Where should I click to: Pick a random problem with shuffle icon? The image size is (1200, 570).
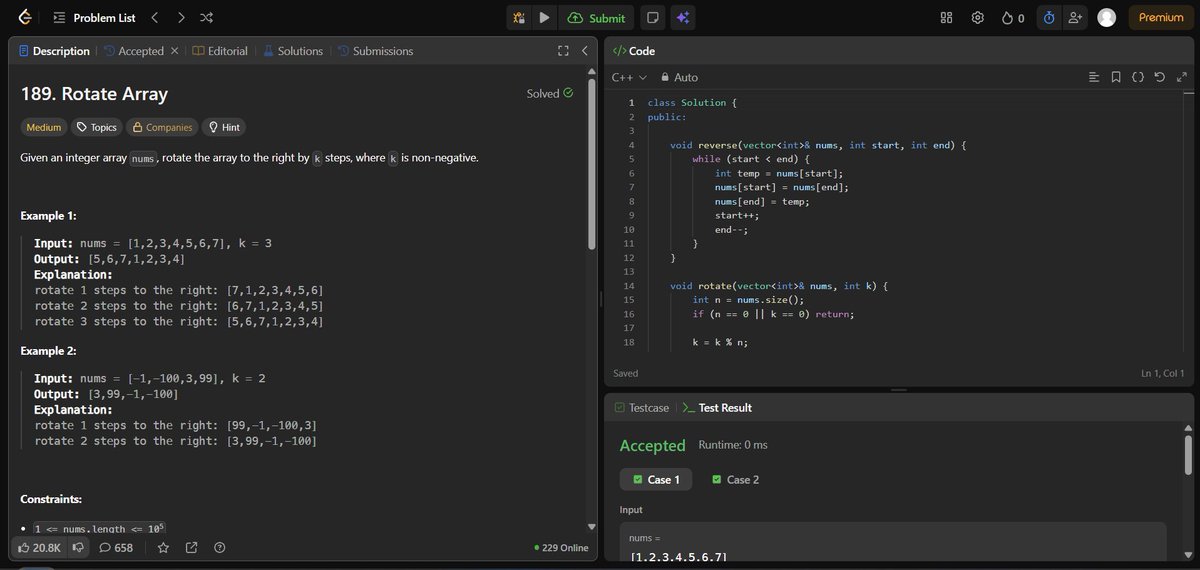point(206,18)
